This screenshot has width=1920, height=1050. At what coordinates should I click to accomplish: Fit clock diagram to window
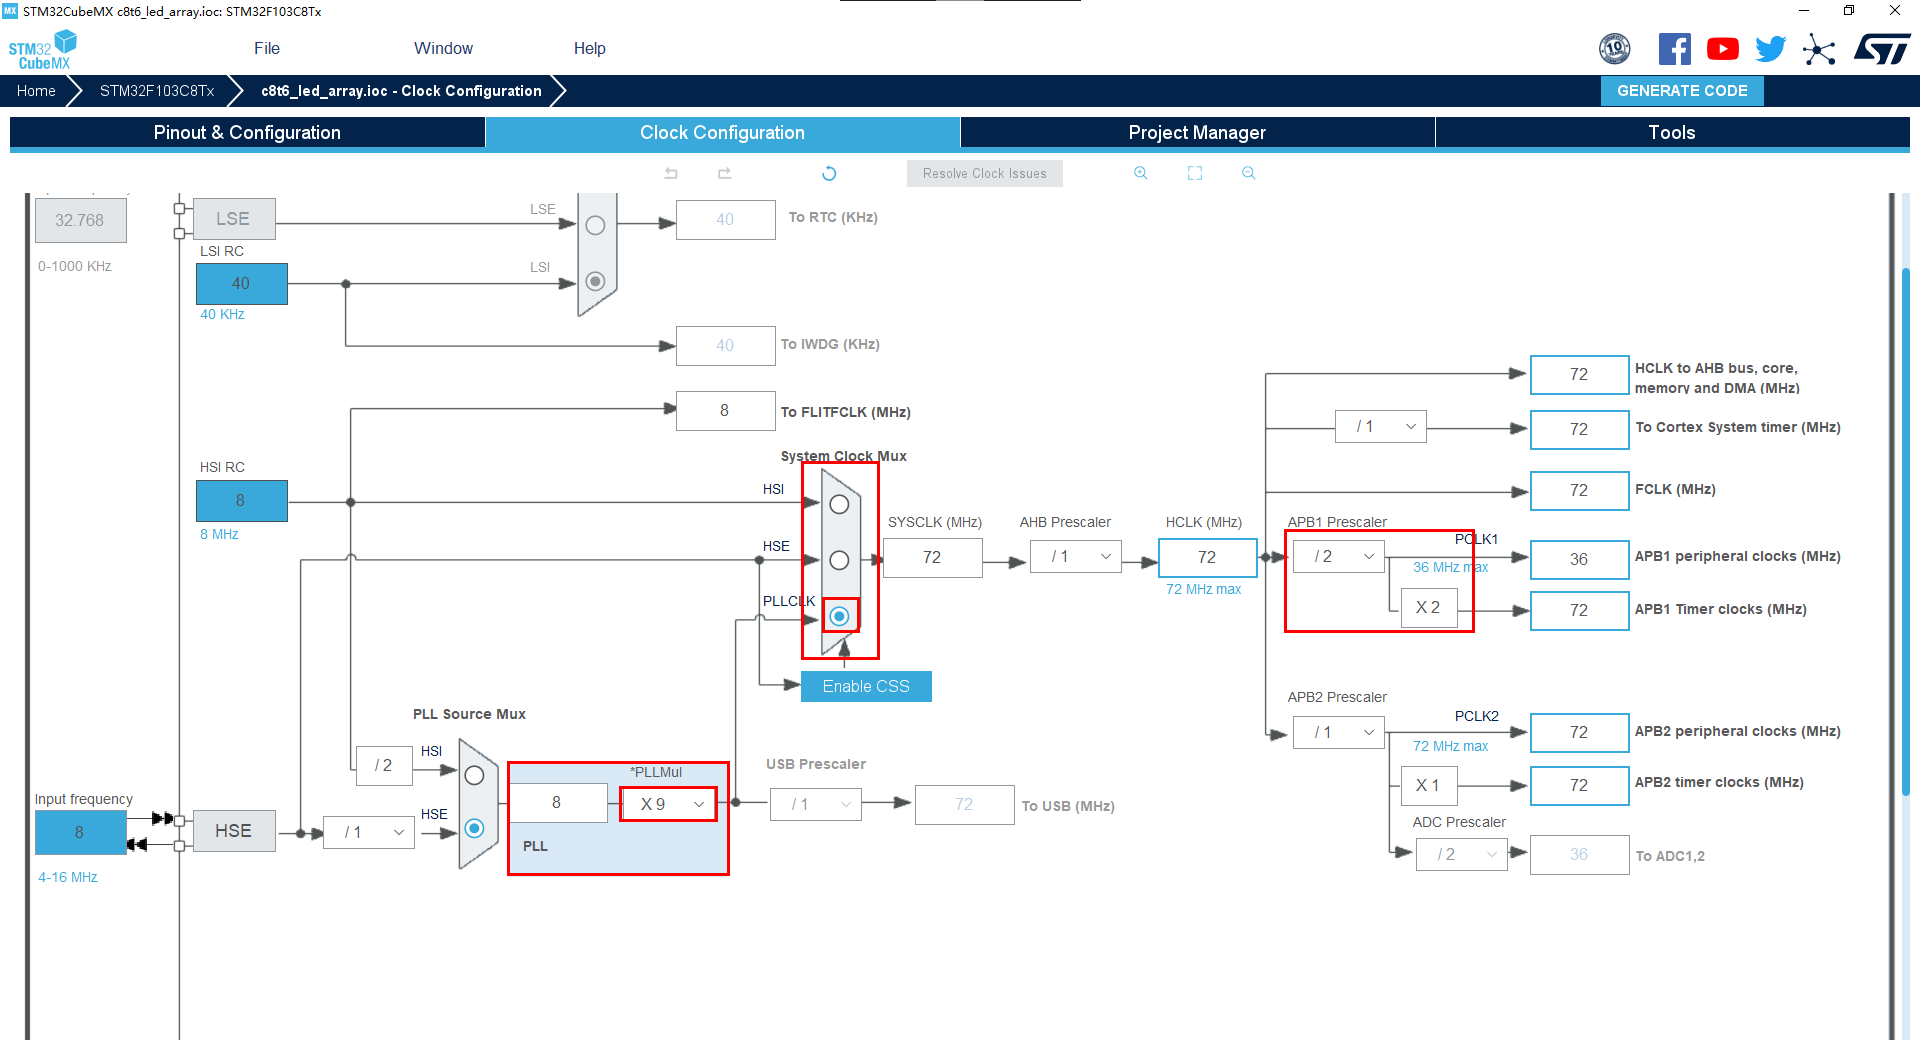coord(1195,173)
